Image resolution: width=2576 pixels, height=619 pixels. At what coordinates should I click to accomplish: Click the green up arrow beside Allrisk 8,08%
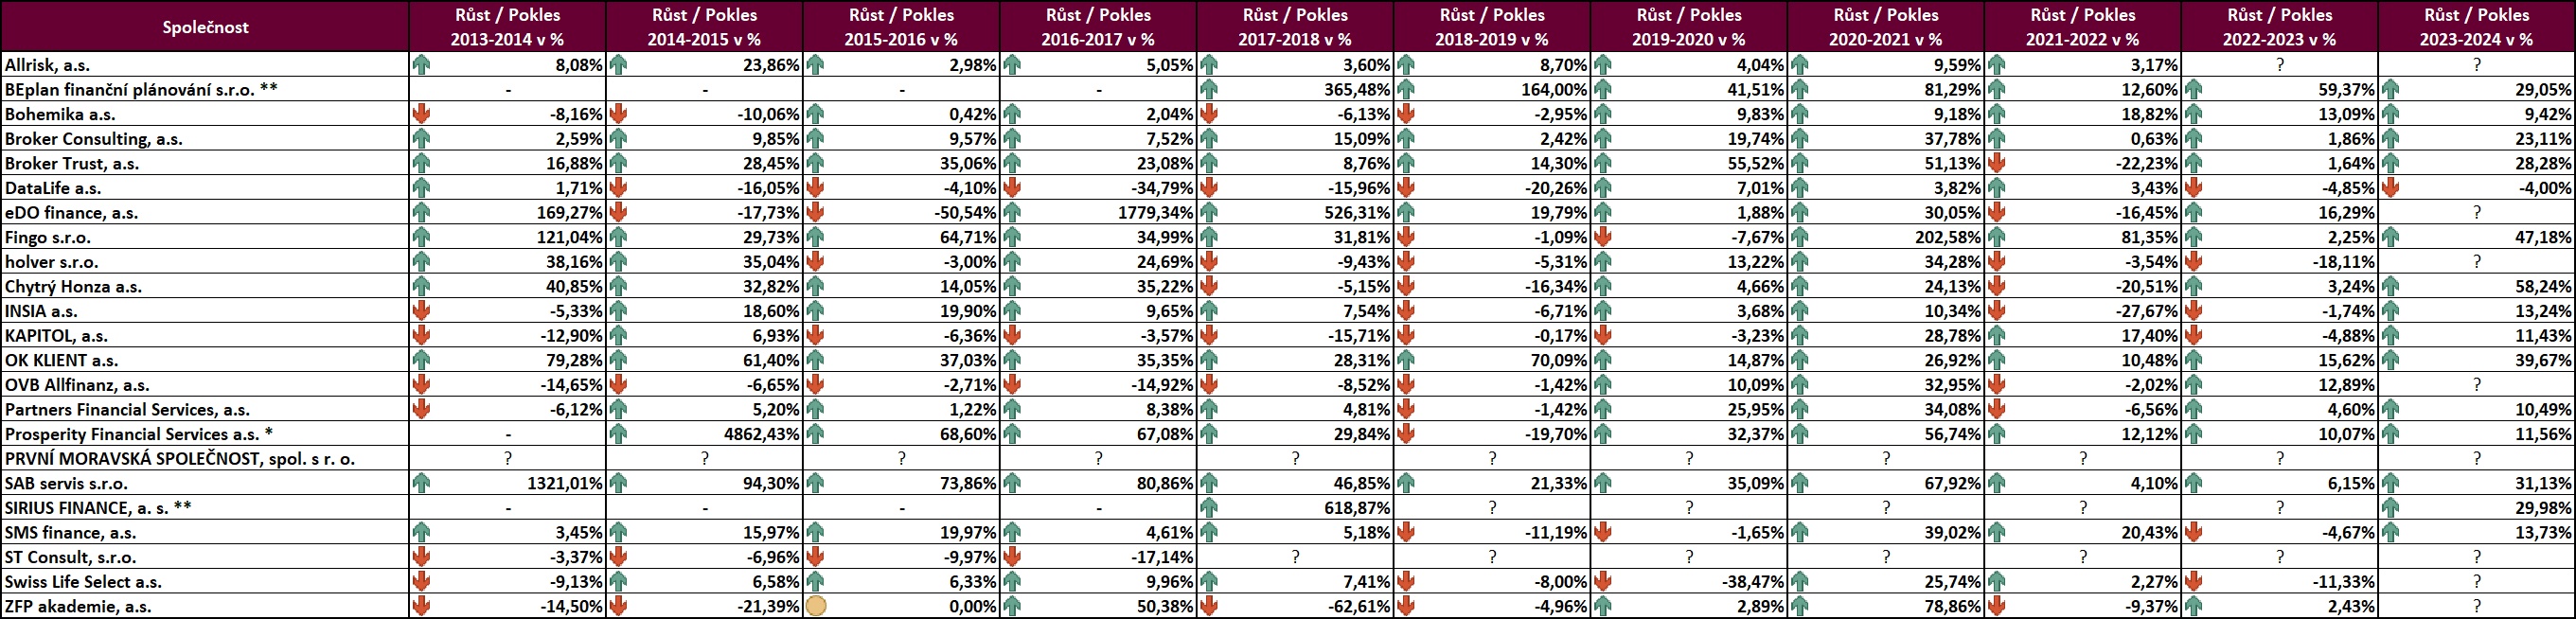(421, 65)
